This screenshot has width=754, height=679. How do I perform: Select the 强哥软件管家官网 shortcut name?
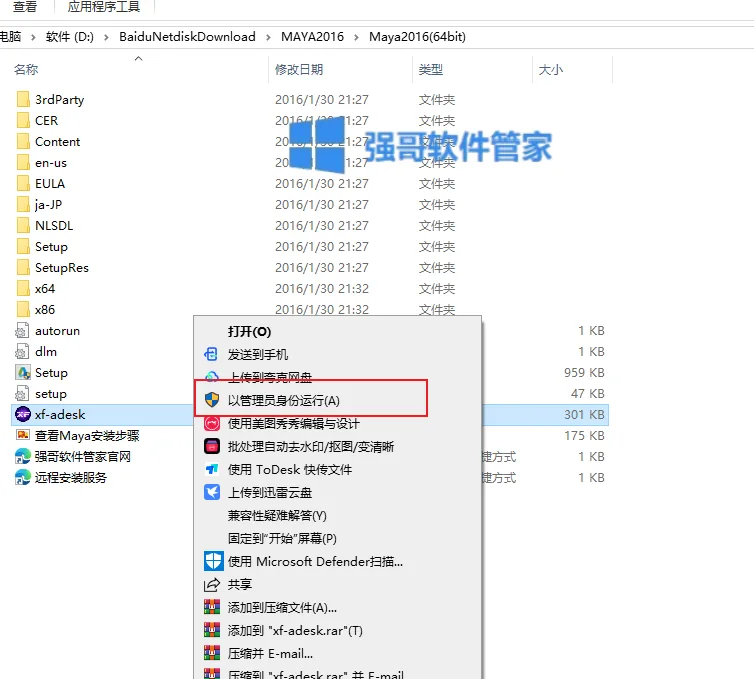tap(83, 456)
